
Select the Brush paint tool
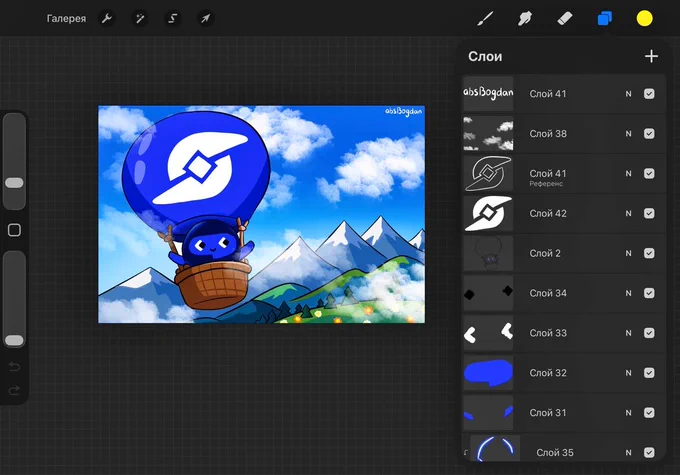(x=485, y=19)
